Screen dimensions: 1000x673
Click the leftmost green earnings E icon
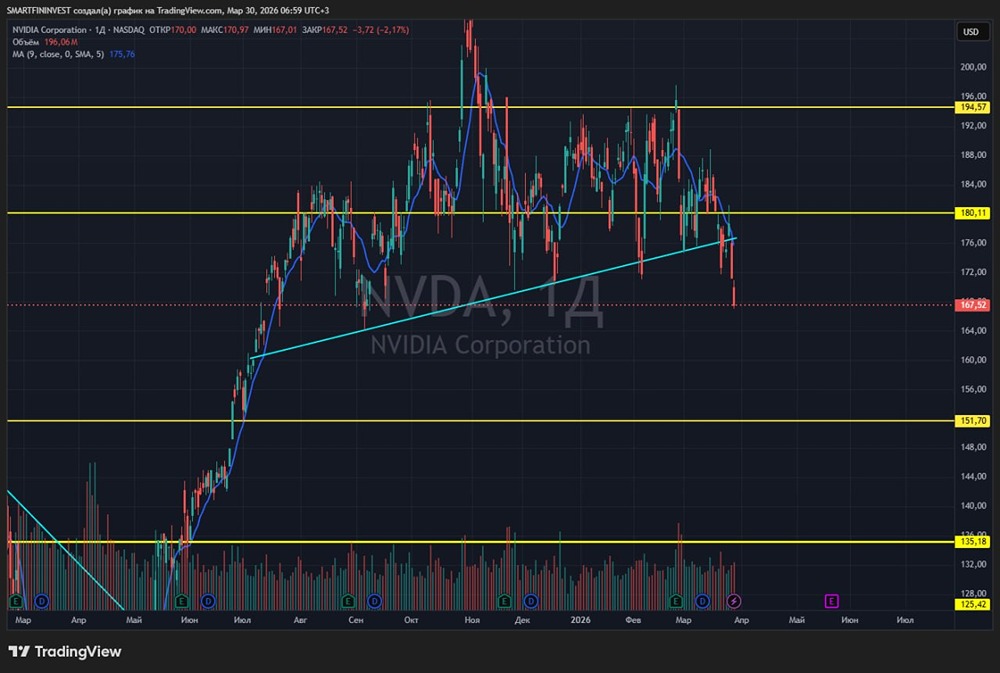(x=16, y=601)
